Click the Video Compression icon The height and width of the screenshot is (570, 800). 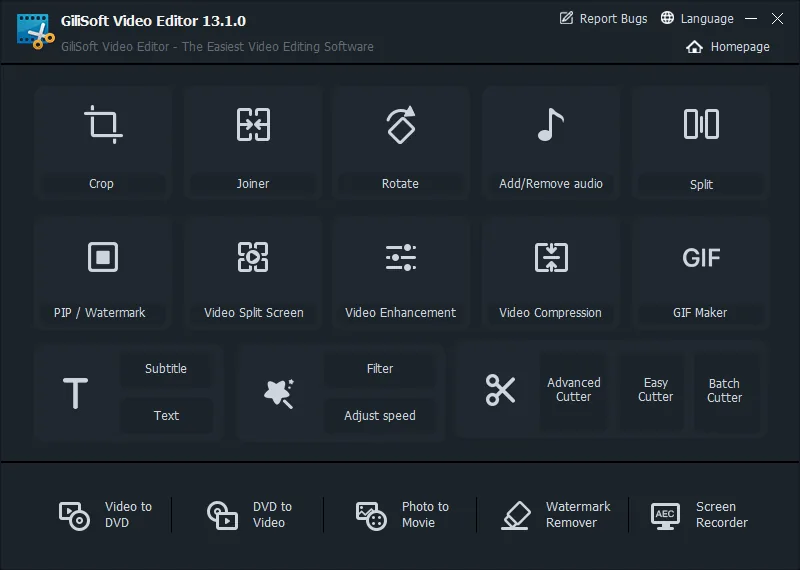tap(551, 257)
